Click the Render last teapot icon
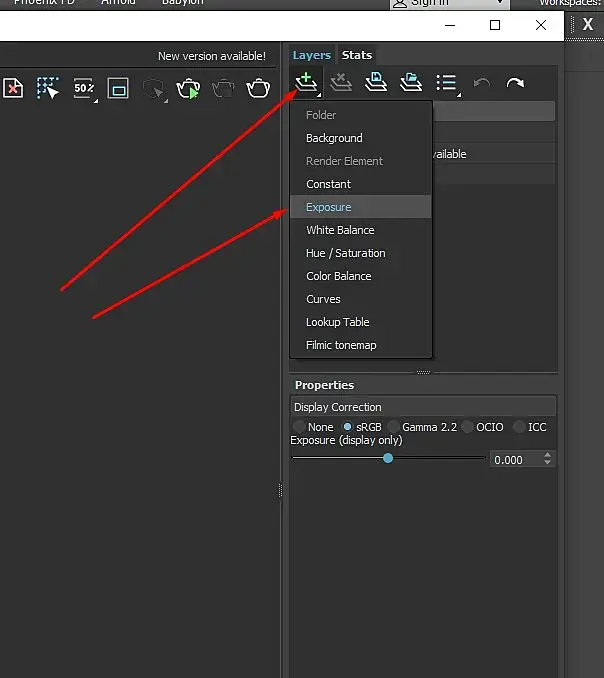This screenshot has width=604, height=678. [258, 88]
